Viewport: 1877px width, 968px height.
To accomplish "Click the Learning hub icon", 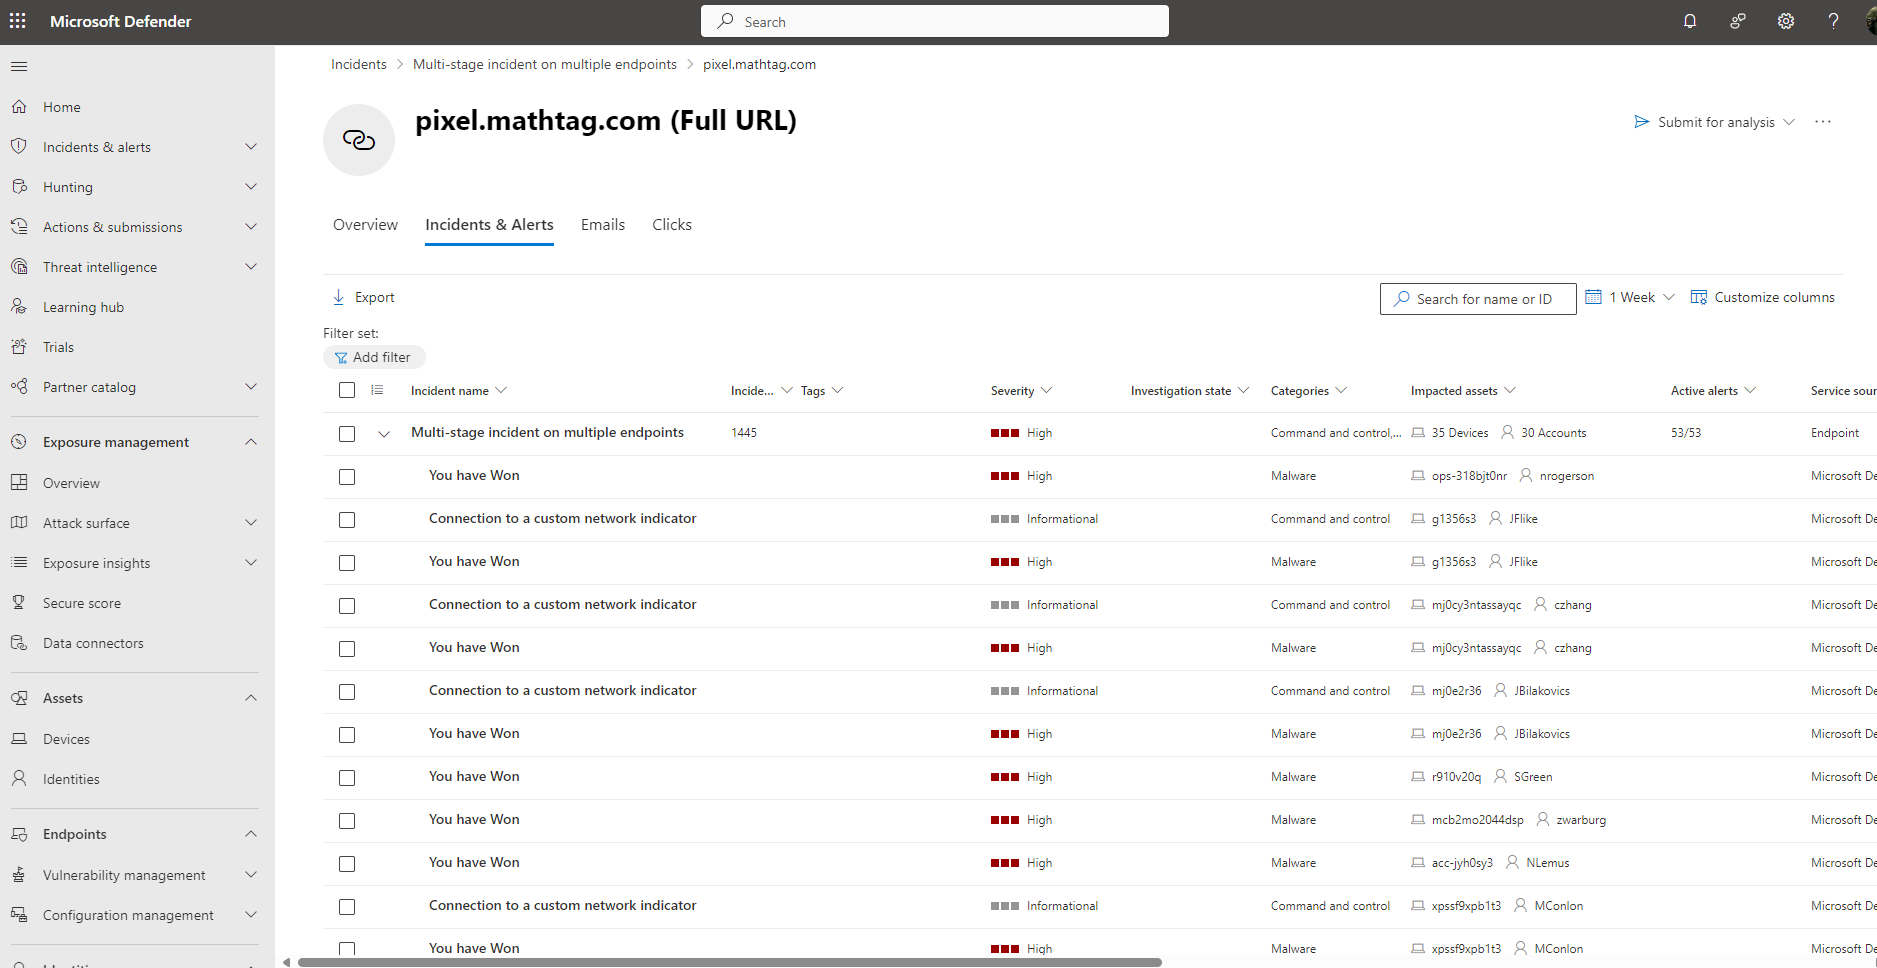I will (19, 307).
